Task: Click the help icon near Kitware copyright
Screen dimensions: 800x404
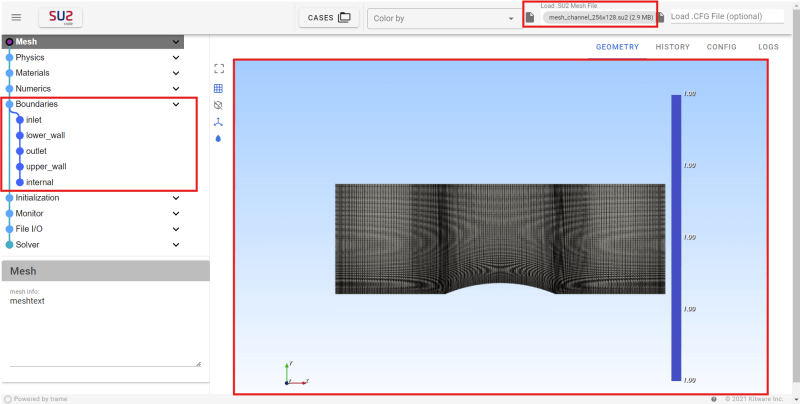Action: click(x=714, y=399)
